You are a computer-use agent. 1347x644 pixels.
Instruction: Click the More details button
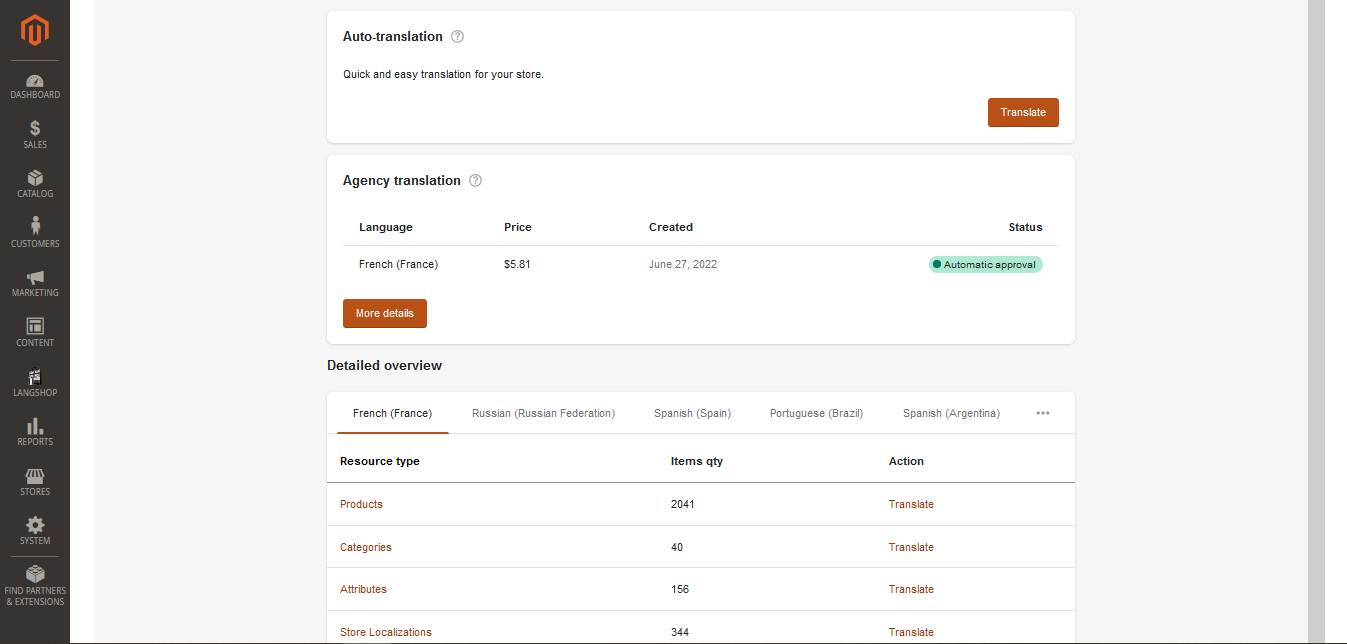pyautogui.click(x=385, y=313)
